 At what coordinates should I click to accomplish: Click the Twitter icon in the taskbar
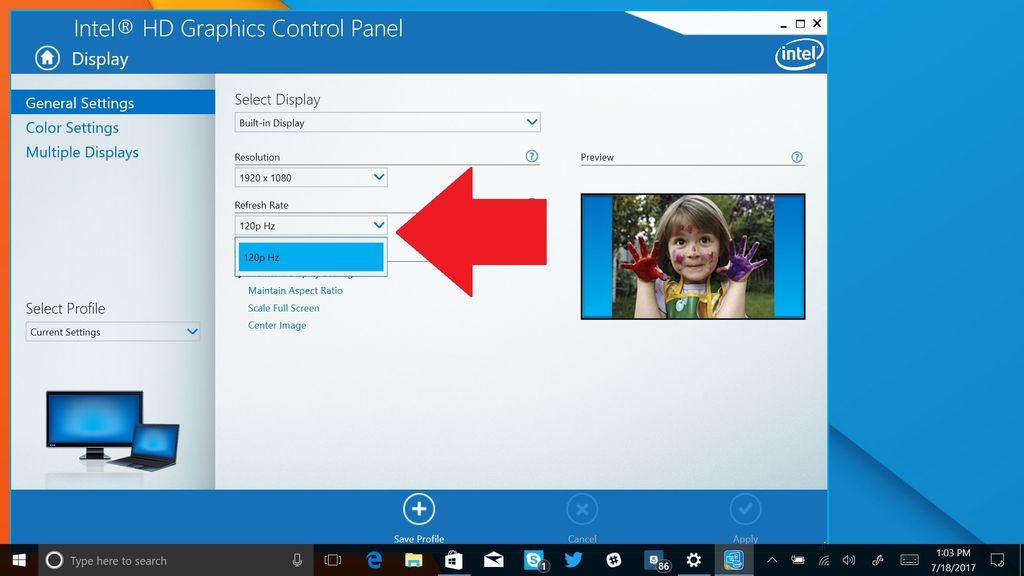click(x=574, y=560)
